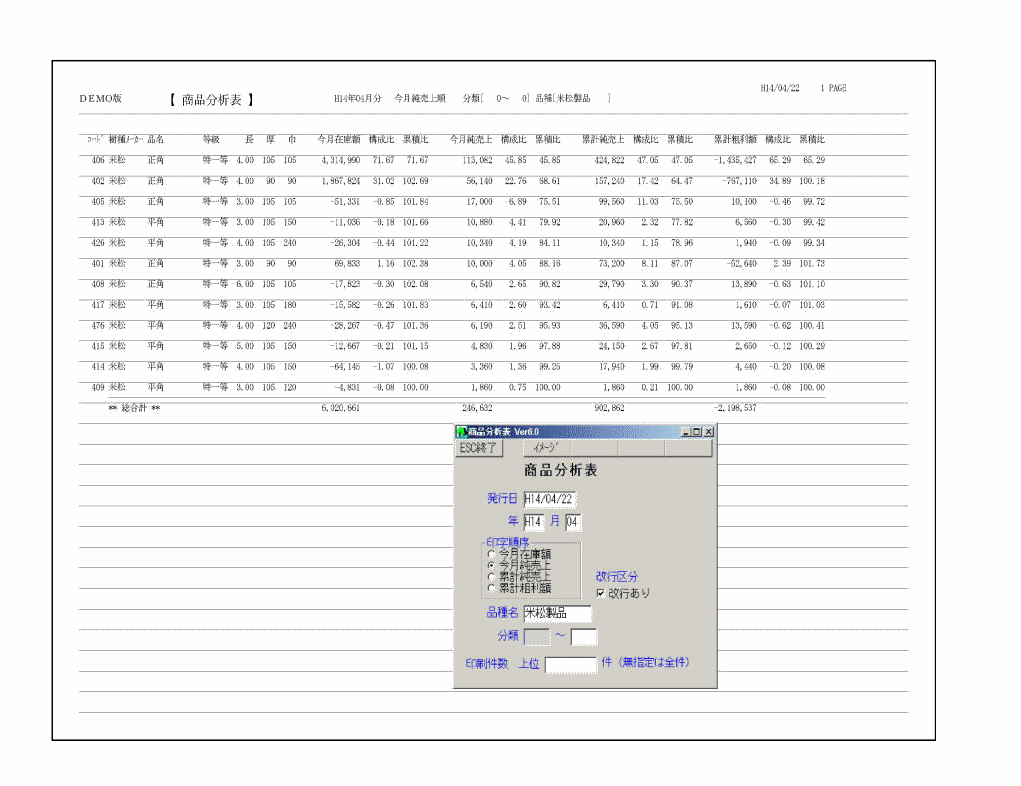Click the 分類 range end field
Screen dimensions: 1021x786
tap(583, 636)
